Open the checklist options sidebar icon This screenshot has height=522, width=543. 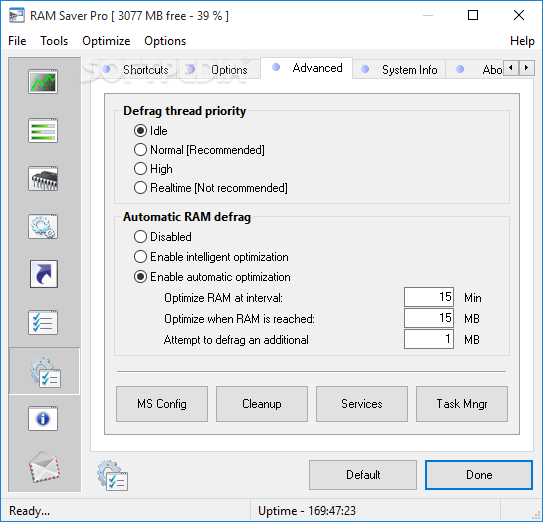click(43, 322)
